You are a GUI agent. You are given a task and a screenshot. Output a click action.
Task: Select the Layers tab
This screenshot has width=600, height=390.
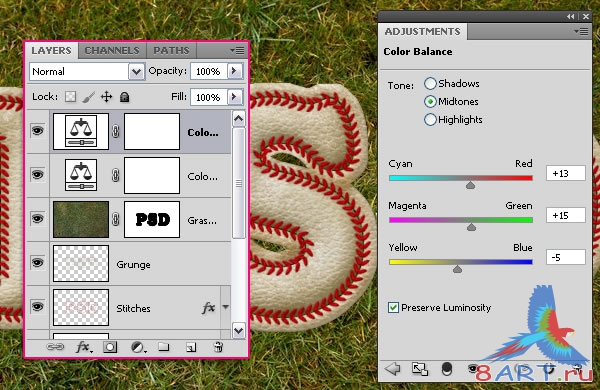click(51, 51)
